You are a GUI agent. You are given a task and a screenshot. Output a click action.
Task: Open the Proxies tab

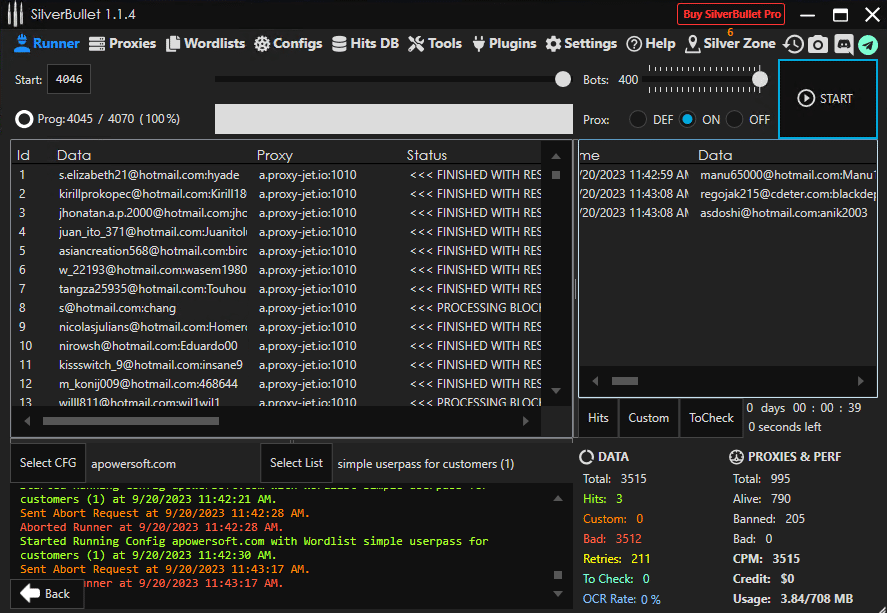click(122, 44)
